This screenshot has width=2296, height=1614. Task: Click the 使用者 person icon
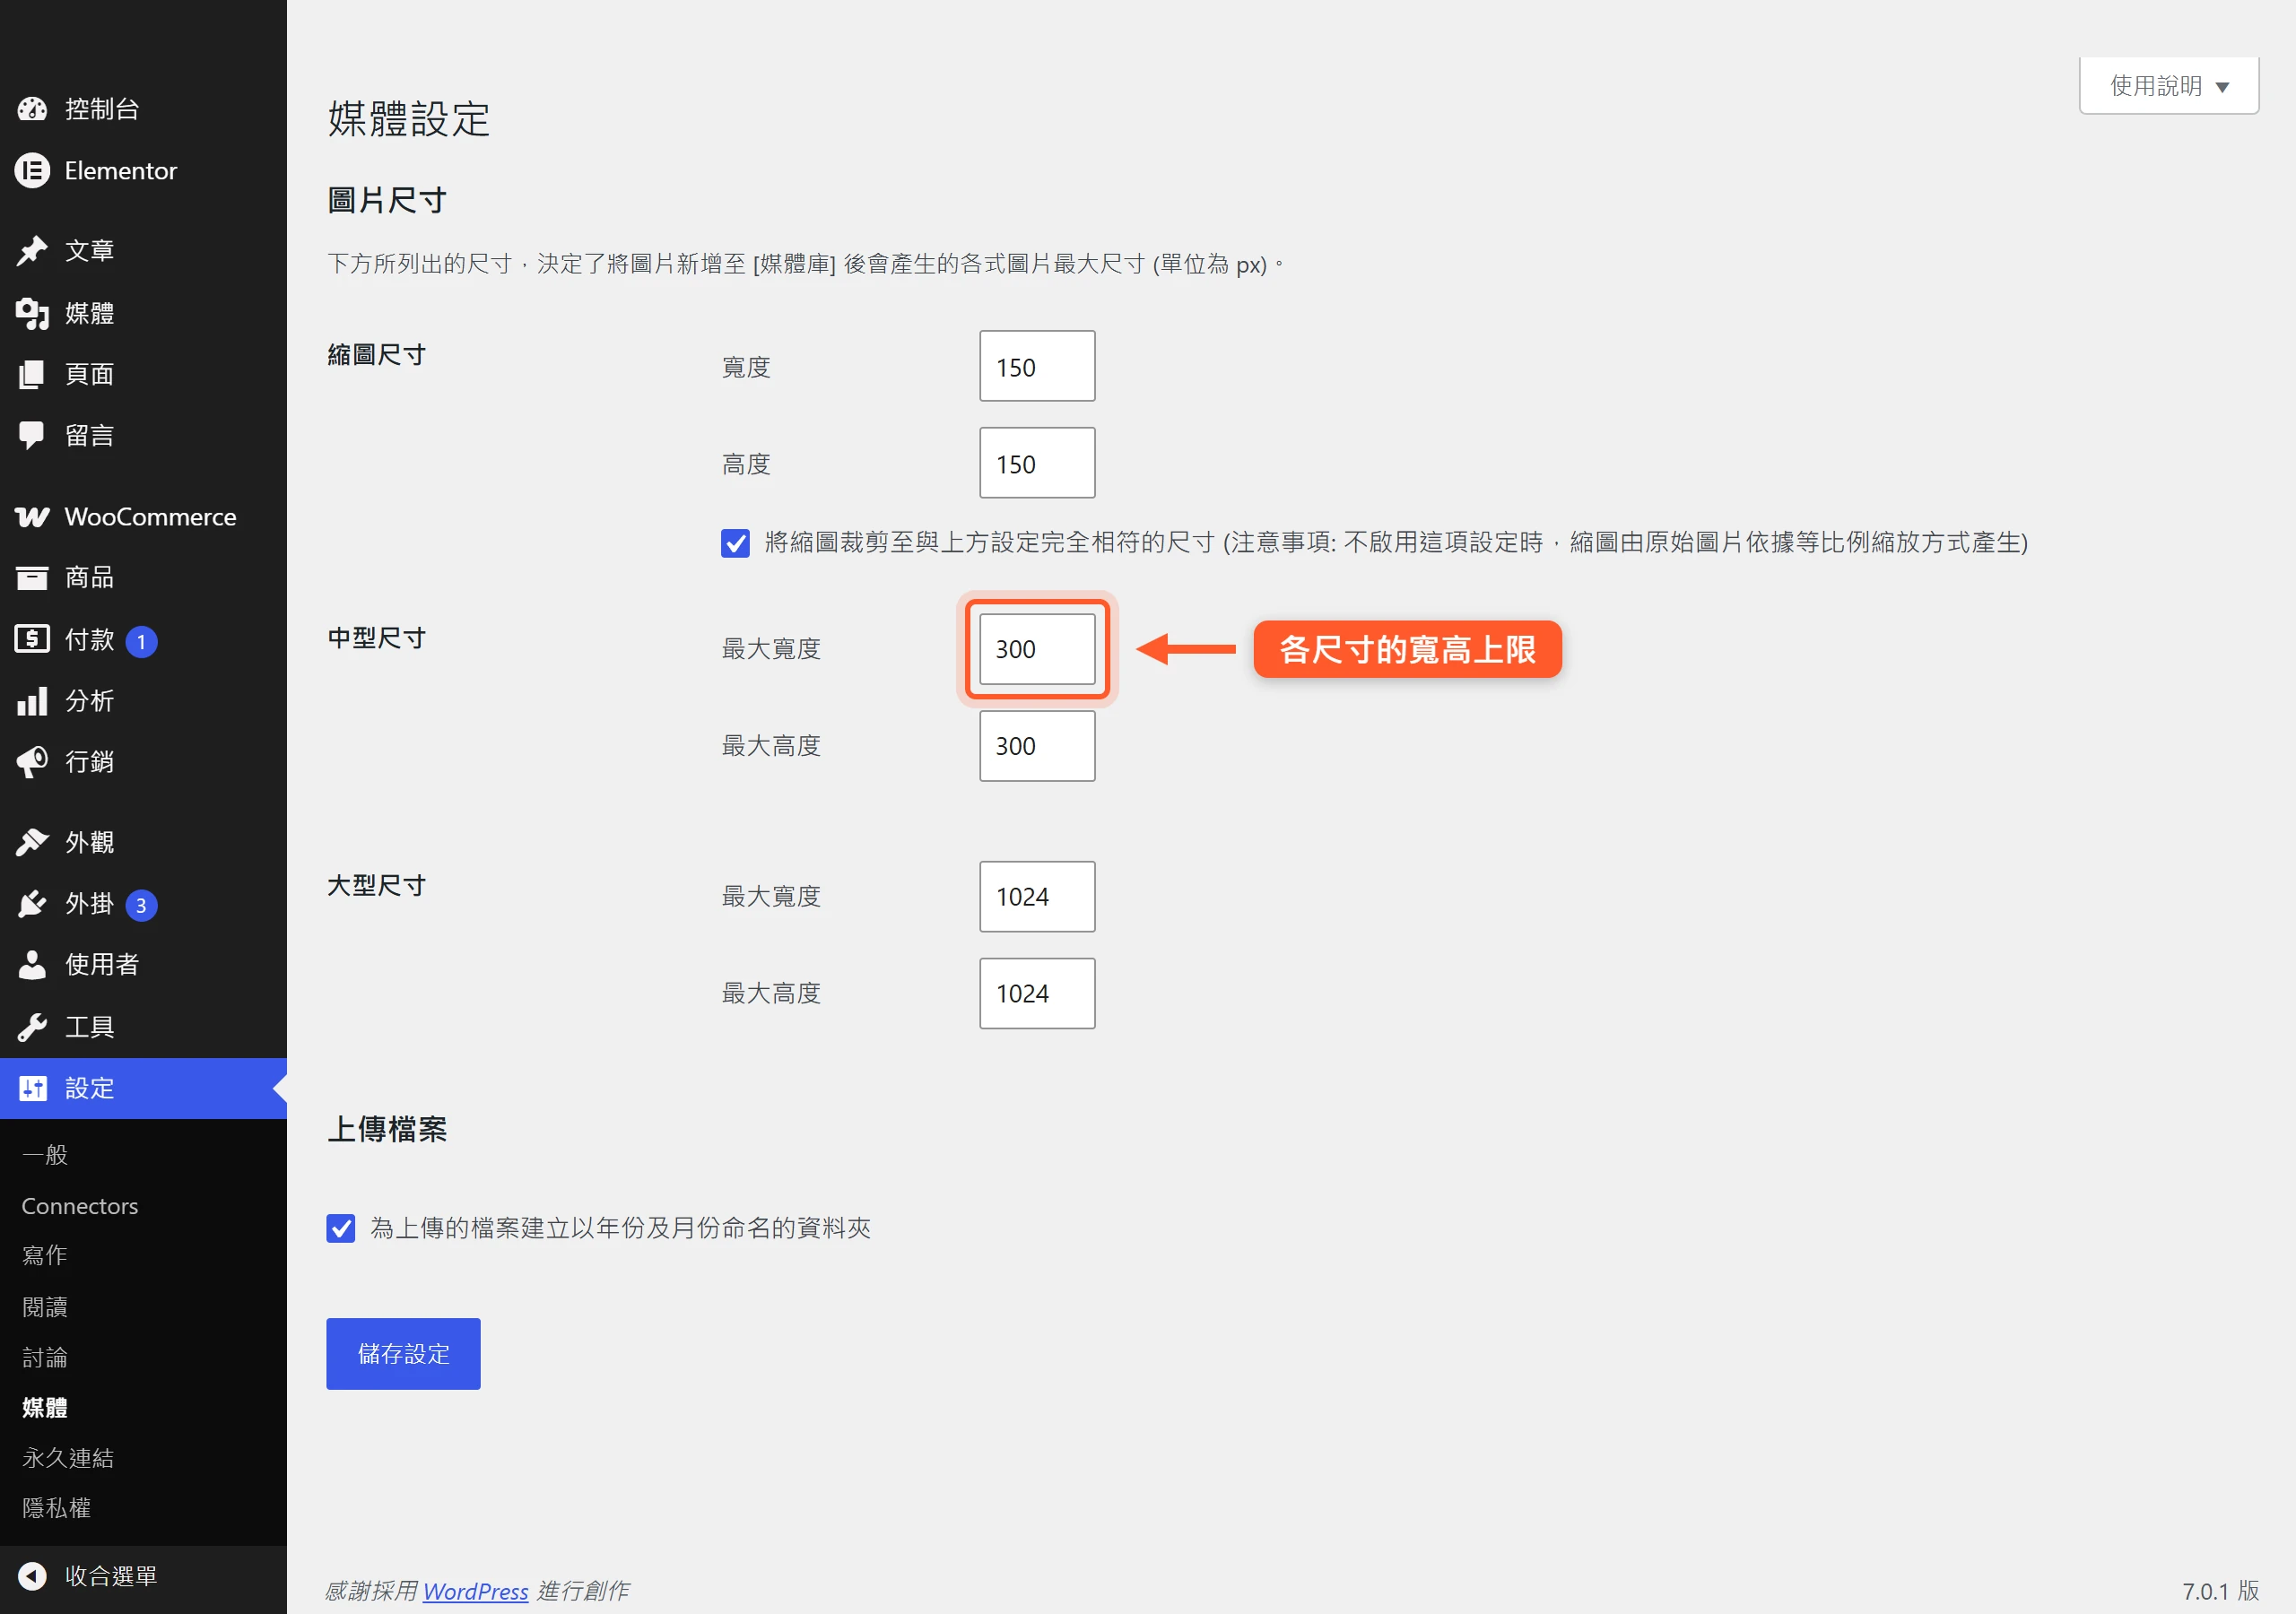[x=32, y=965]
